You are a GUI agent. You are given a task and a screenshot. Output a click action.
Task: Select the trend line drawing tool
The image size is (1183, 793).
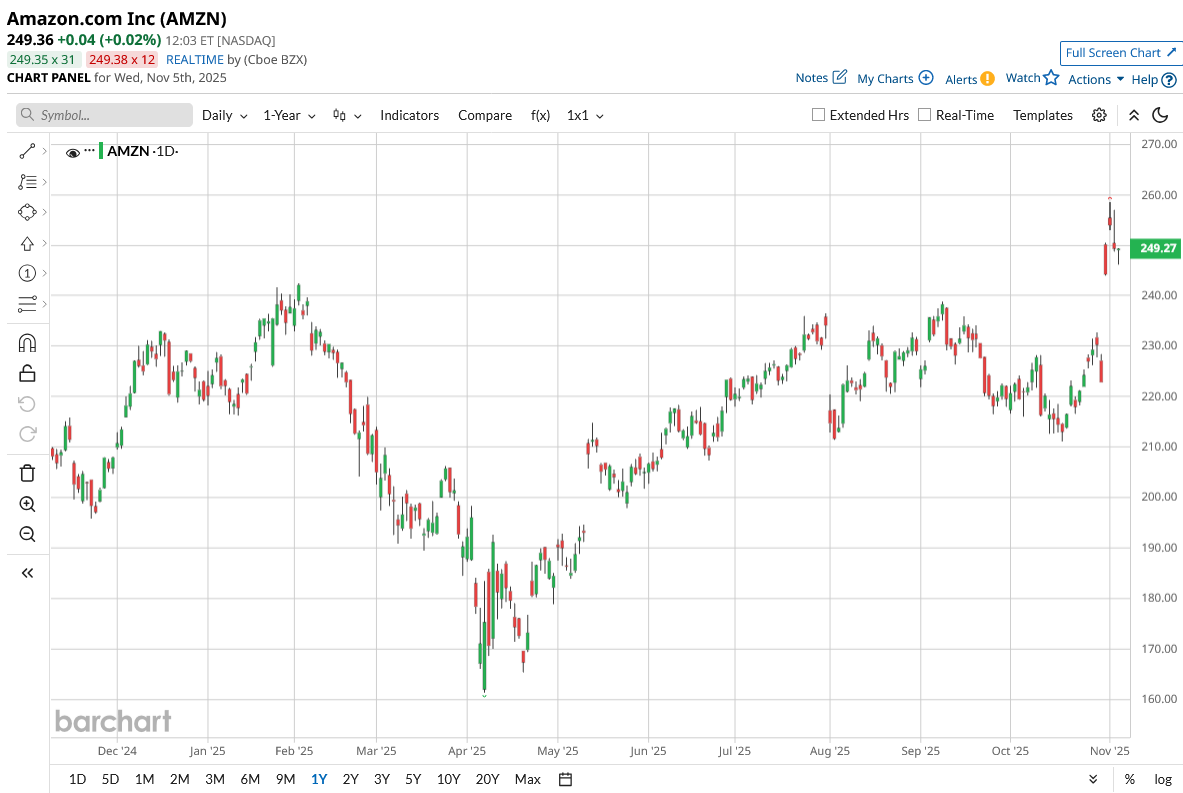tap(27, 151)
